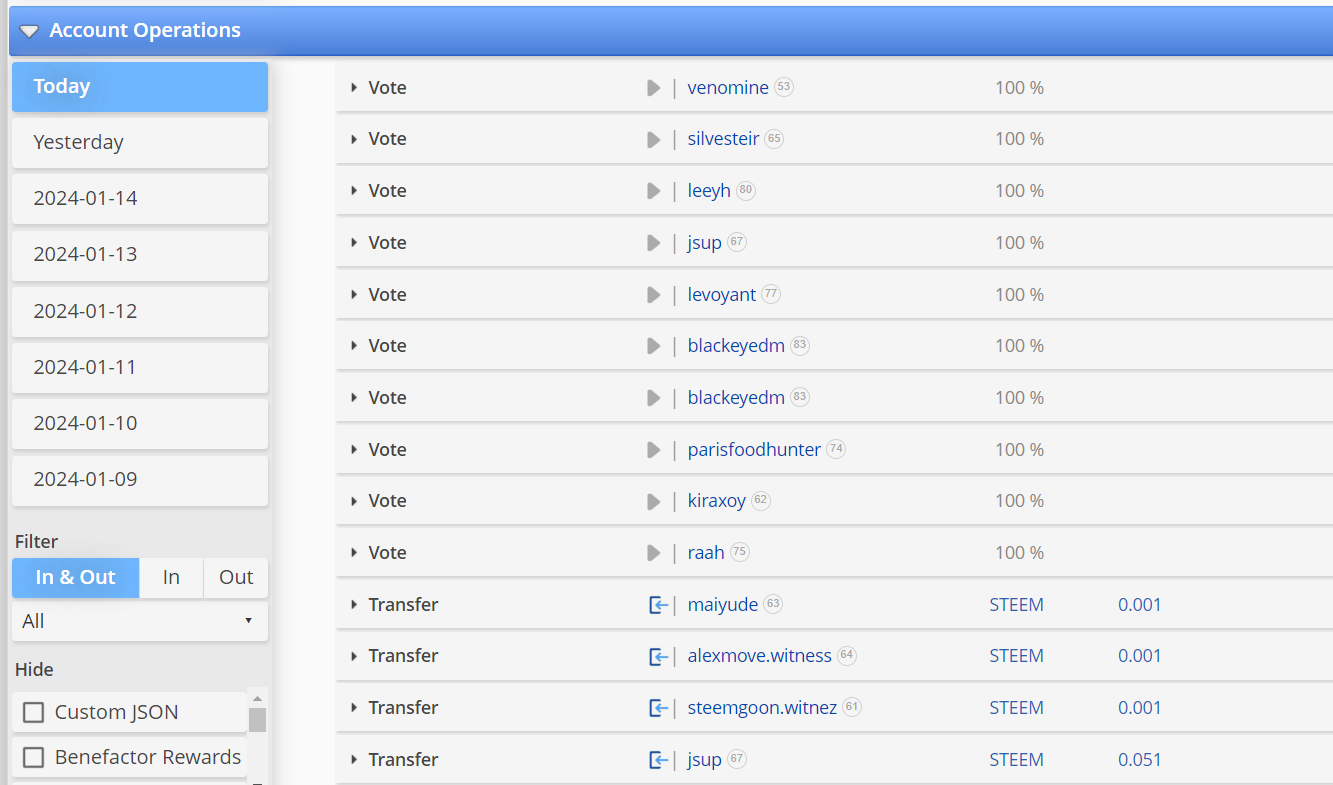Click alexmove.witness's reputation badge 64
This screenshot has height=785, width=1333.
[x=847, y=655]
